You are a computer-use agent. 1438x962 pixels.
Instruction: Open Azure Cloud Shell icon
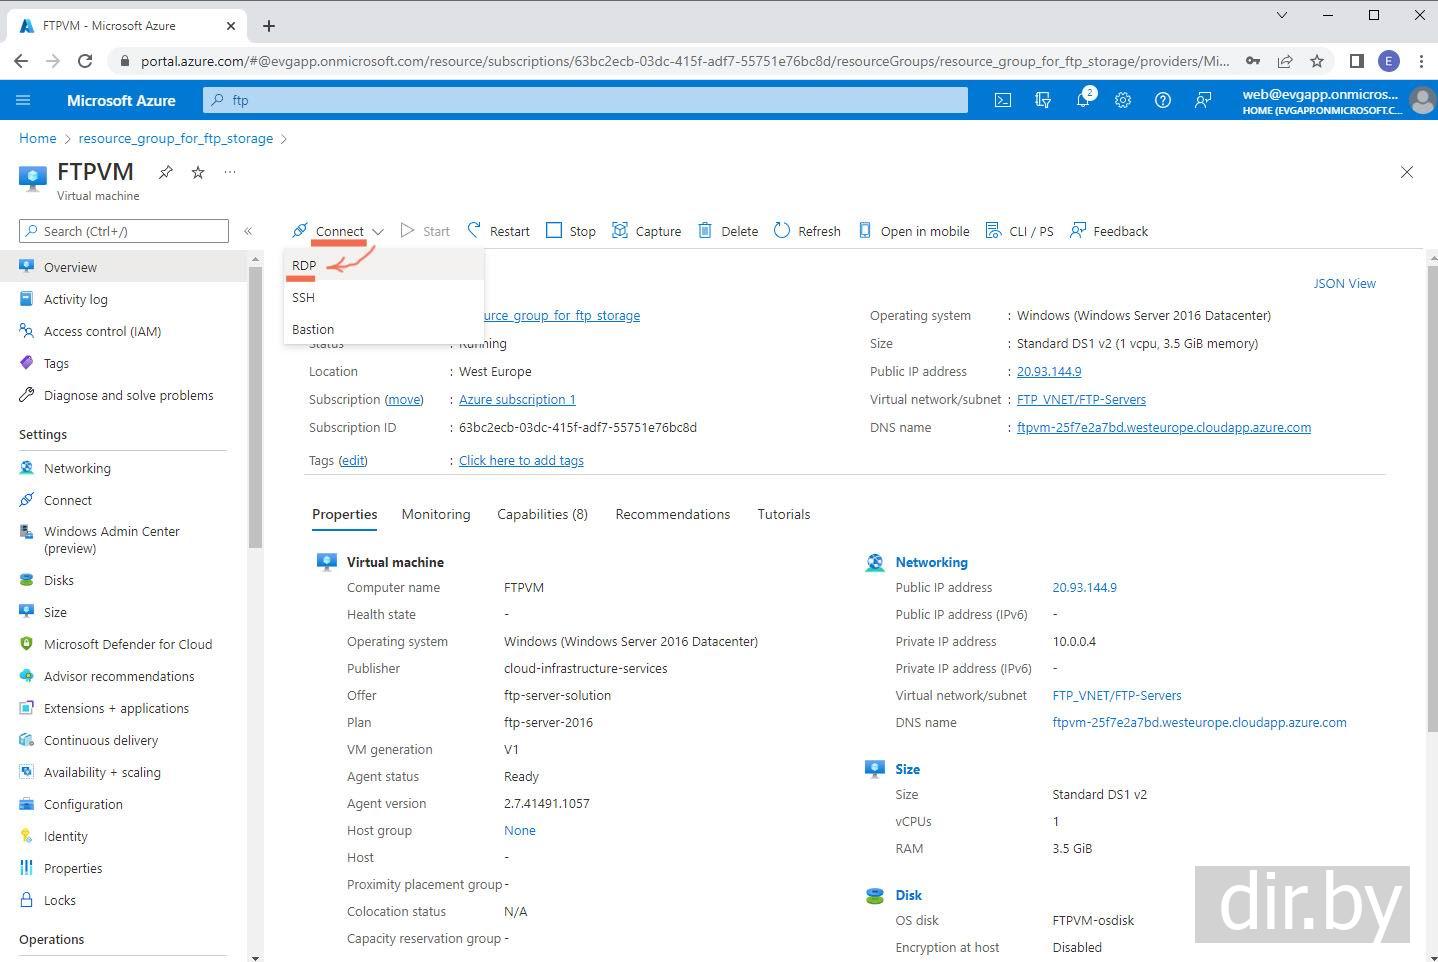(x=1002, y=100)
